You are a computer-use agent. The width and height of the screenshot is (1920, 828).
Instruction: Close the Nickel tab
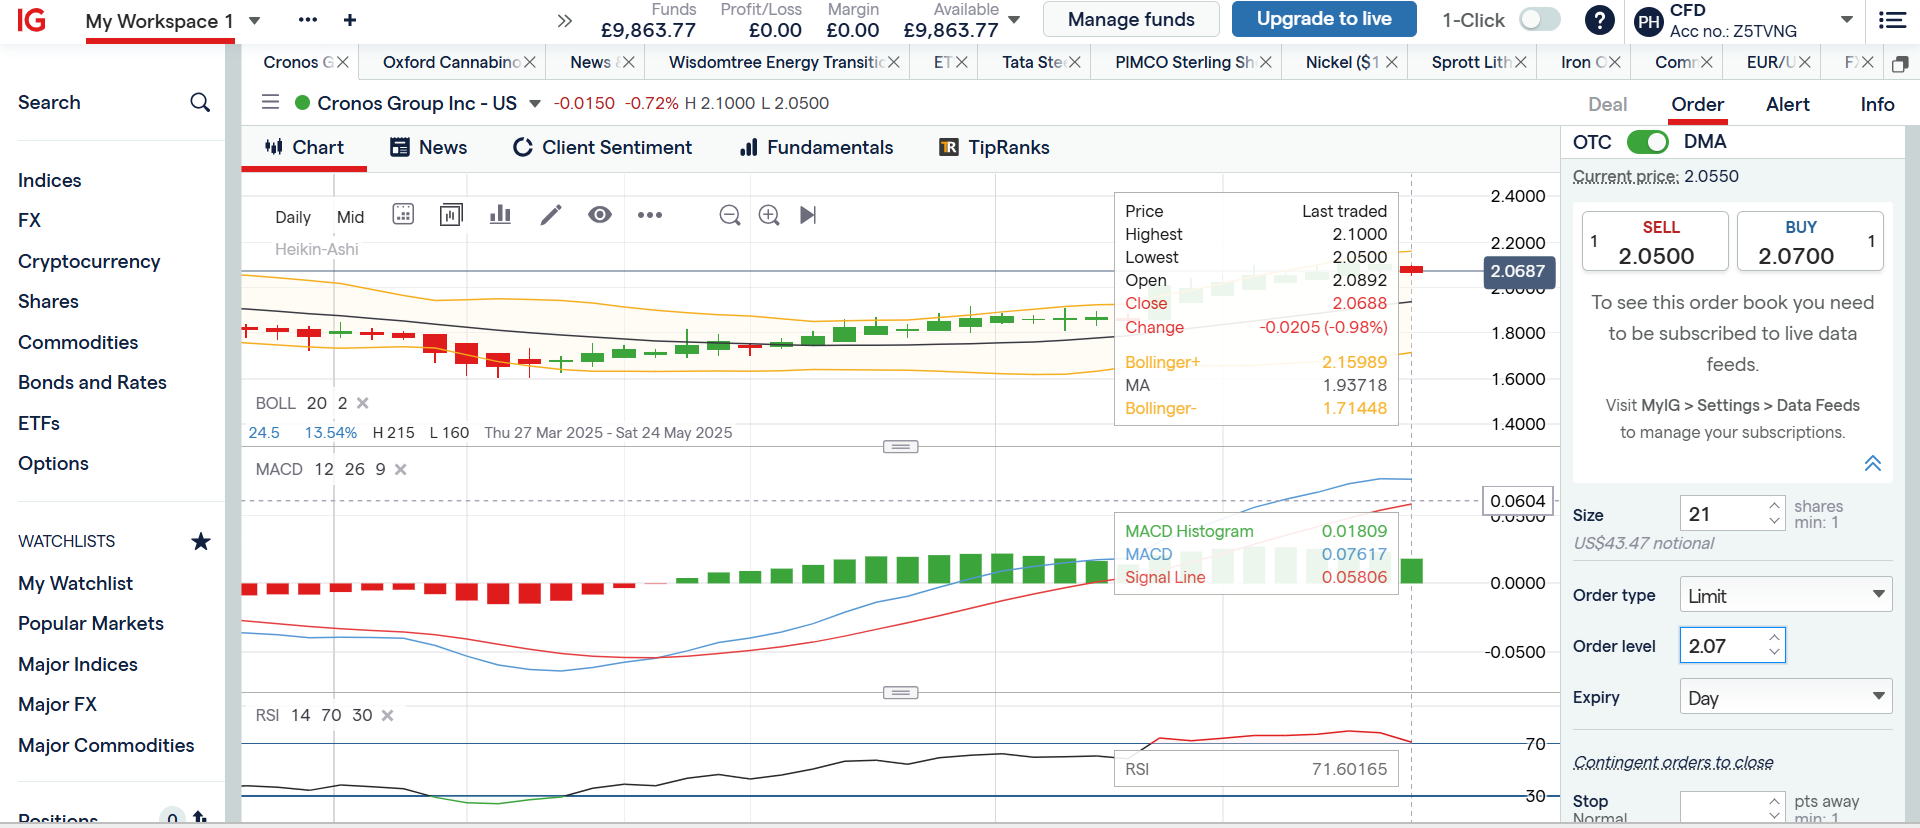click(1391, 62)
